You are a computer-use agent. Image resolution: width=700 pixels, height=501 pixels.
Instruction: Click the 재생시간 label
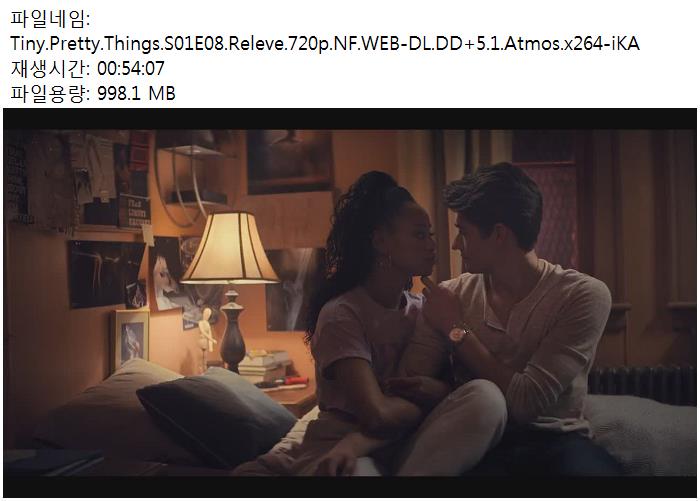(x=50, y=68)
